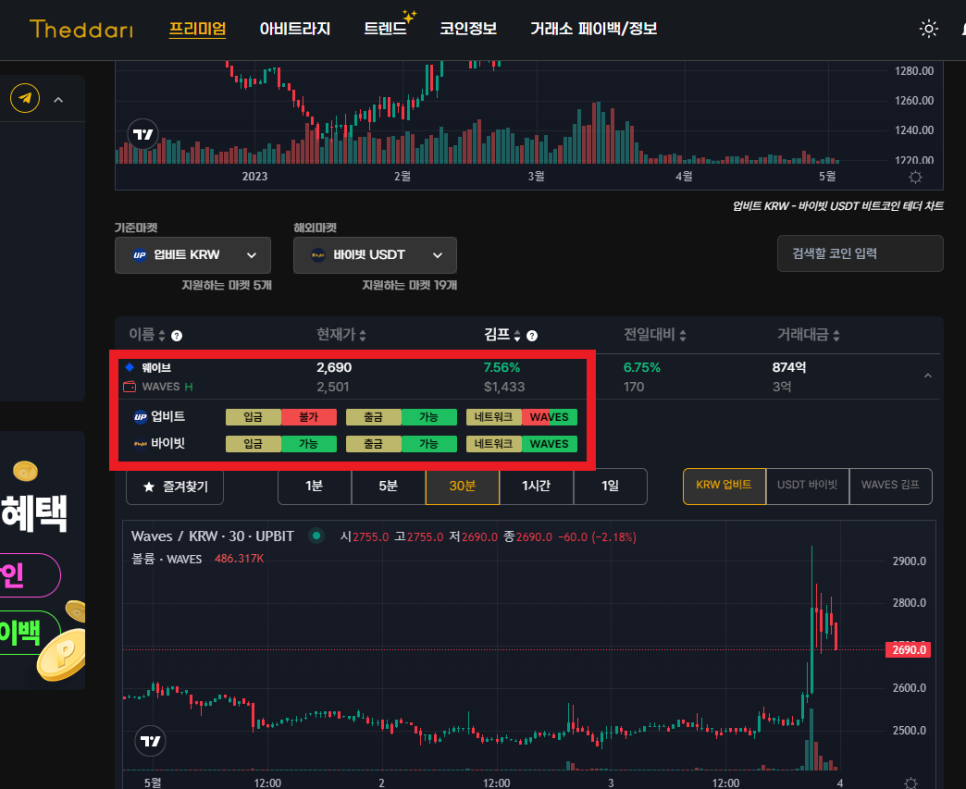Image resolution: width=966 pixels, height=789 pixels.
Task: Select the 1시간 interval
Action: tap(536, 486)
